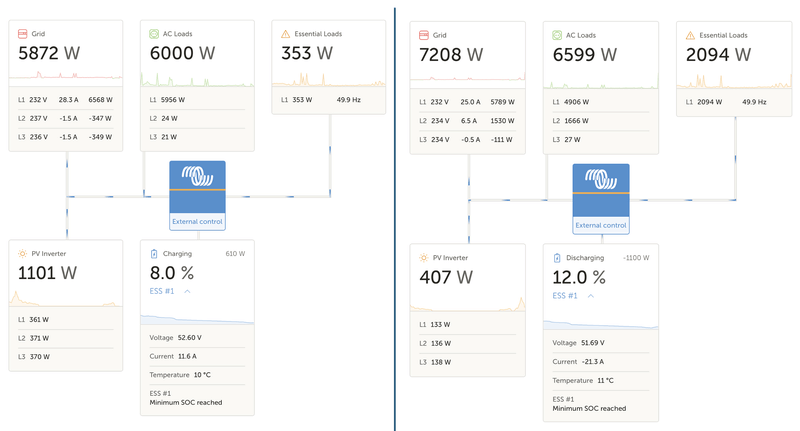800x431 pixels.
Task: Open the AC Loads card showing 6599 W
Action: click(601, 88)
